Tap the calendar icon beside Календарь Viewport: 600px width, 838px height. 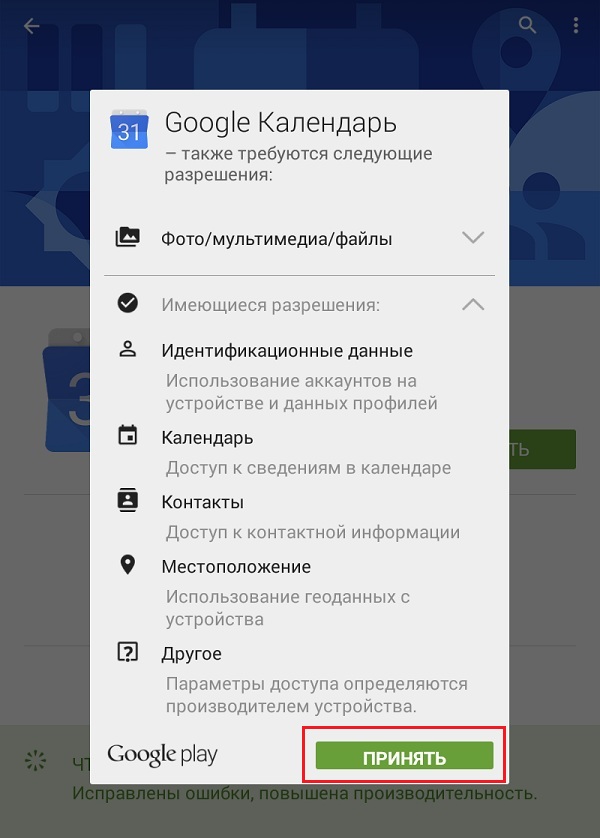tap(128, 435)
